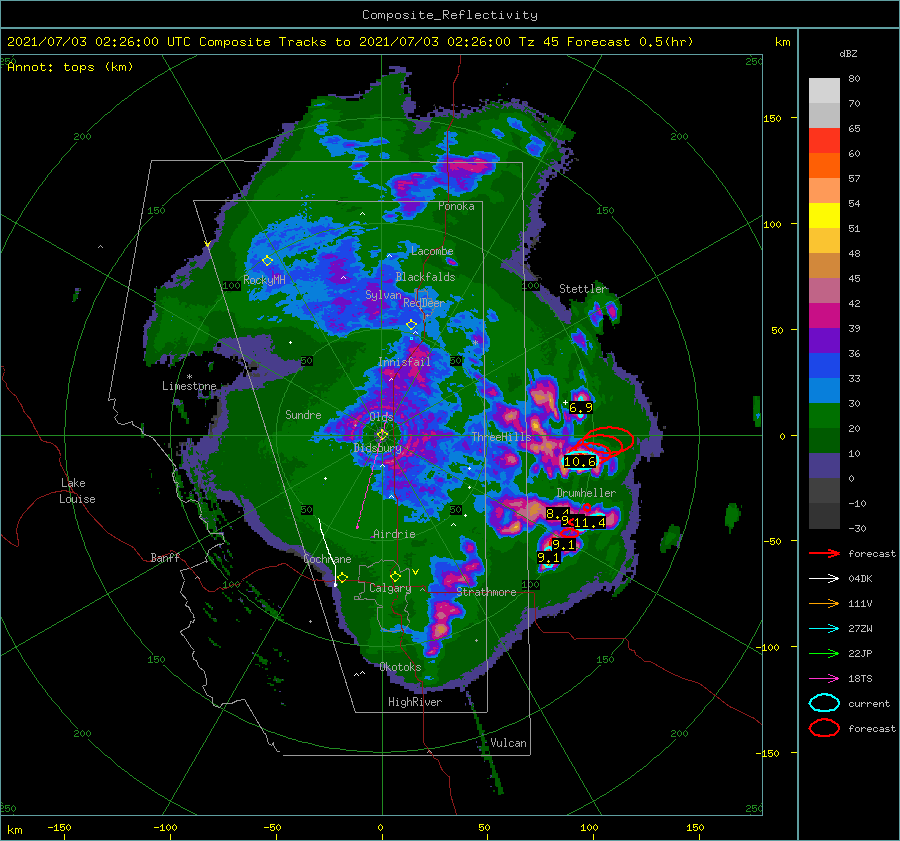
Task: Select the Ponoka city label
Action: click(x=456, y=206)
